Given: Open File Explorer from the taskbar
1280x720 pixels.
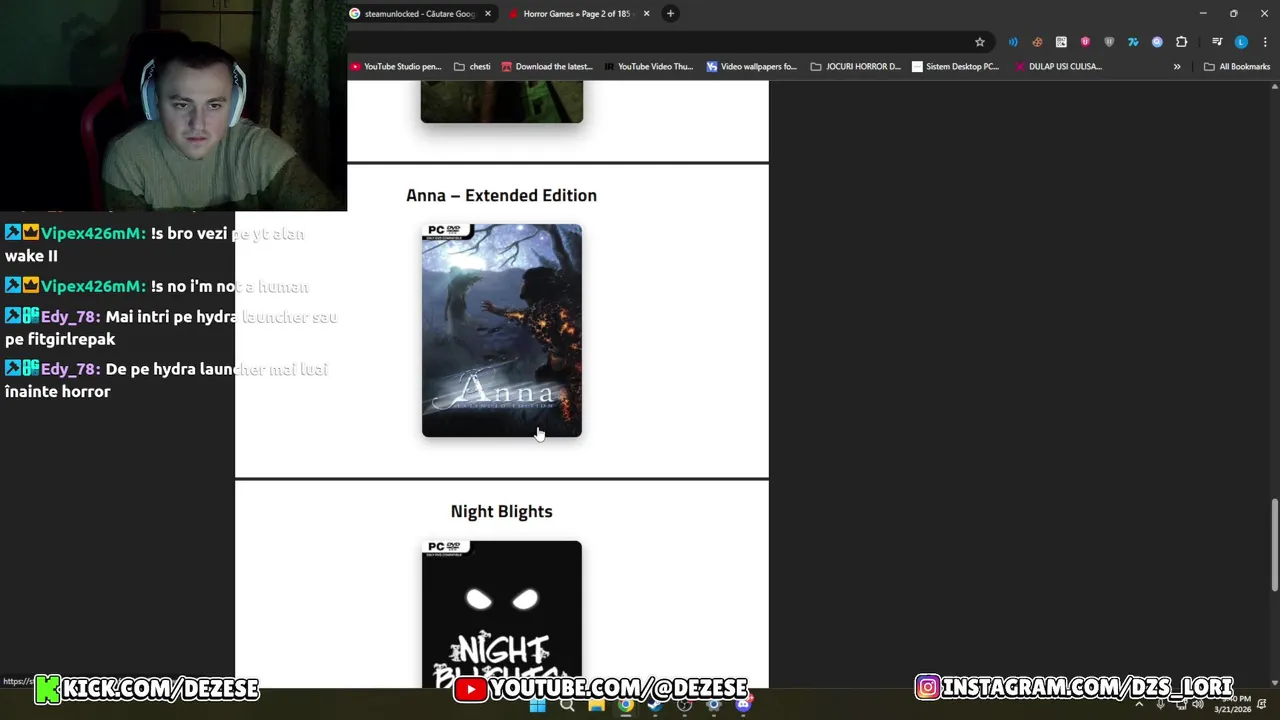Looking at the screenshot, I should (x=596, y=705).
